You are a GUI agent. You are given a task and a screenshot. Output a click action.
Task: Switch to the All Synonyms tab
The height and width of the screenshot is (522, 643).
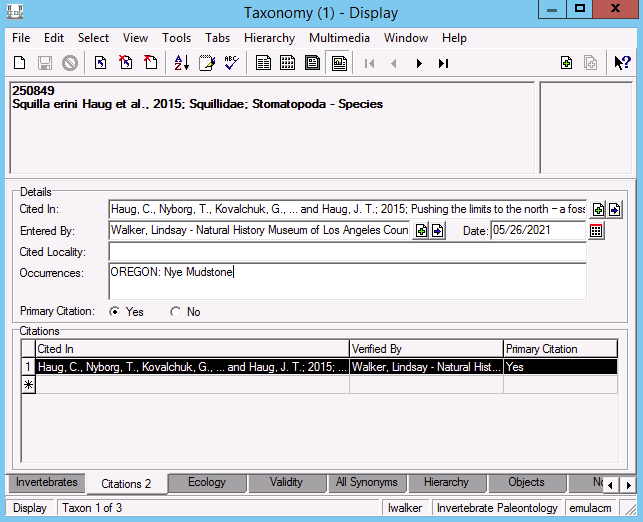366,482
